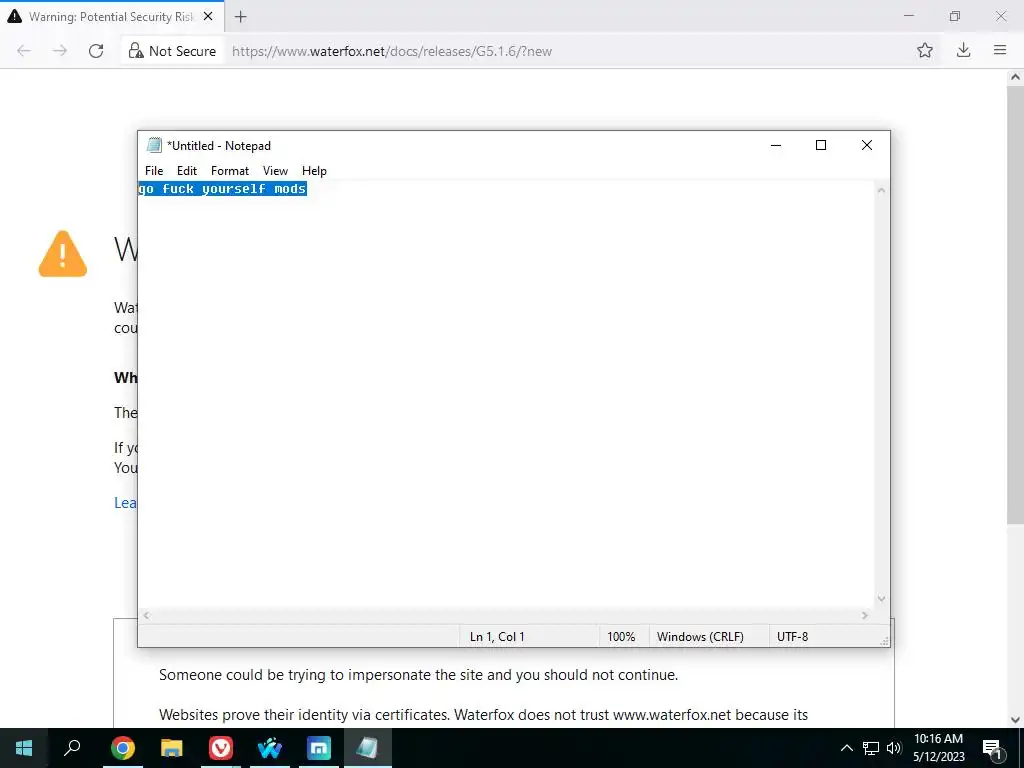Close the Notepad window

pos(867,145)
